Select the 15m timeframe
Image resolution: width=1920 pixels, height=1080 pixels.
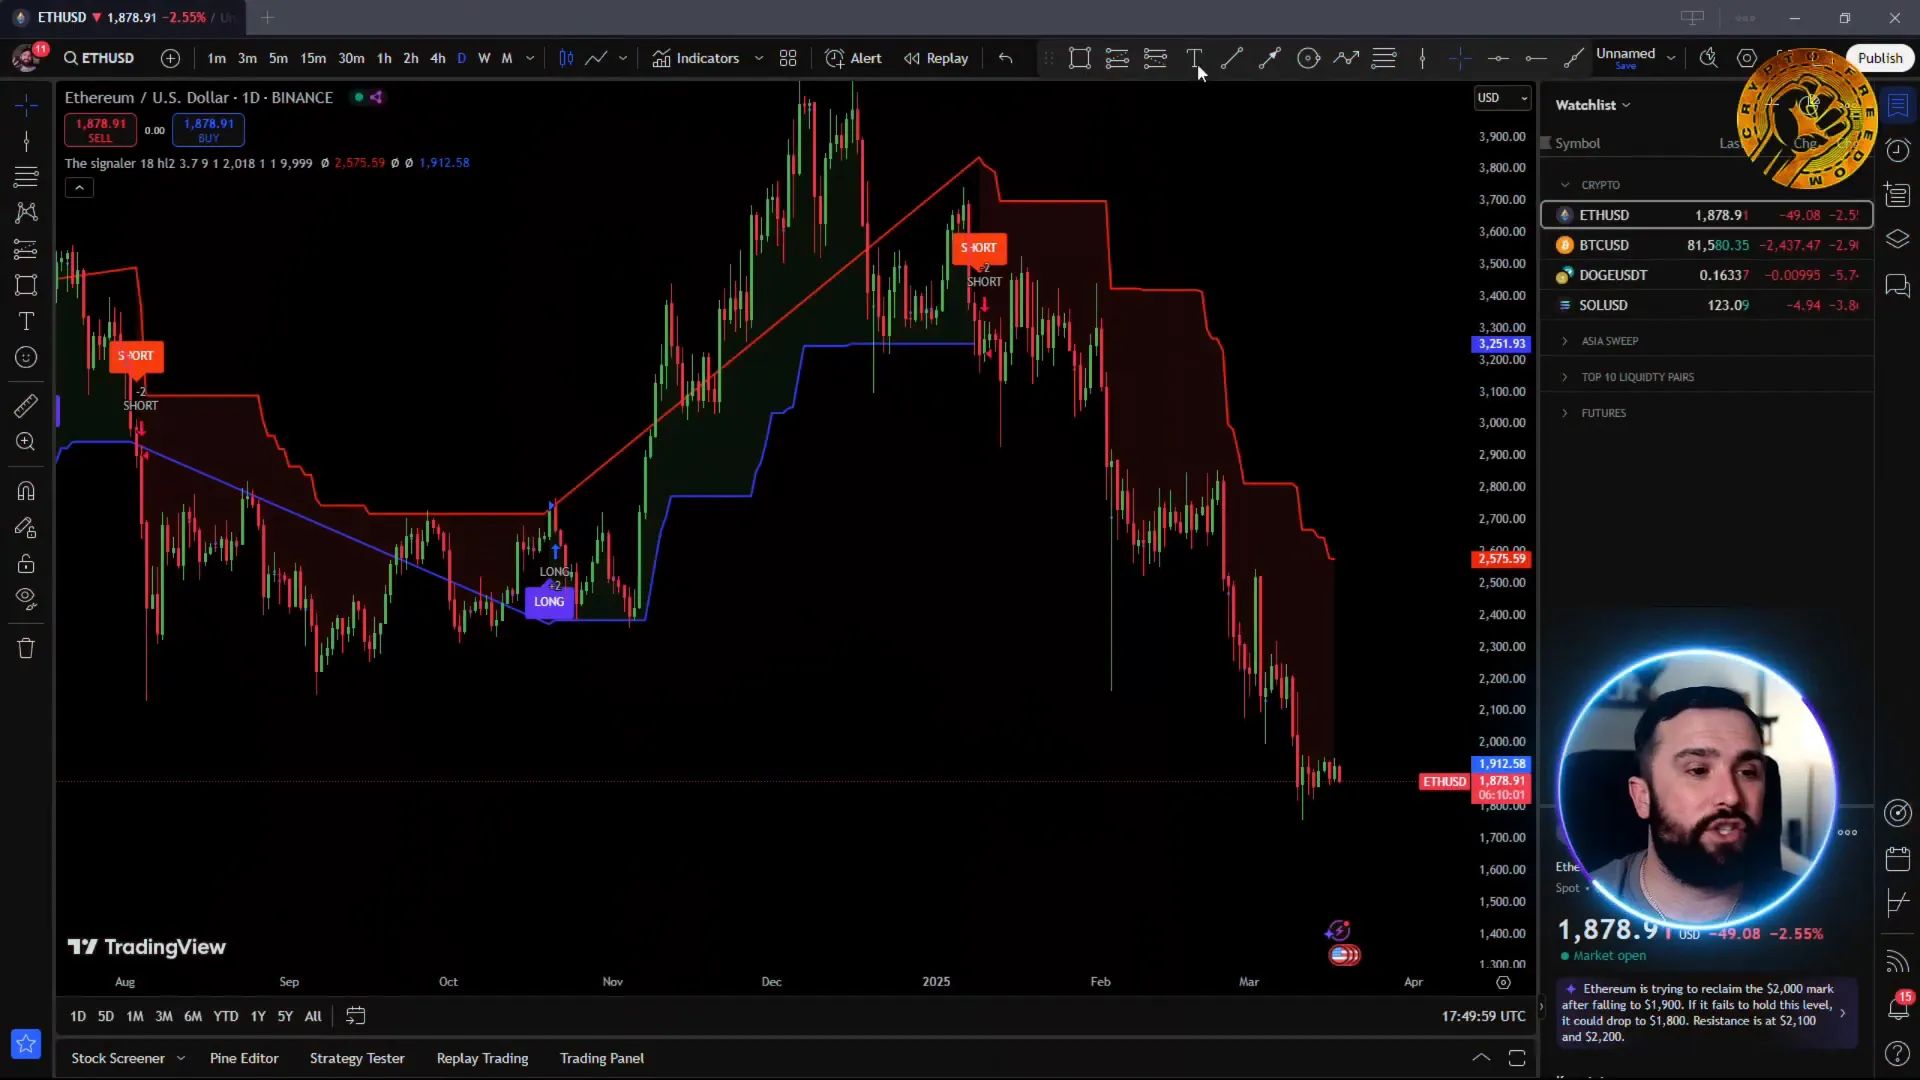click(313, 58)
